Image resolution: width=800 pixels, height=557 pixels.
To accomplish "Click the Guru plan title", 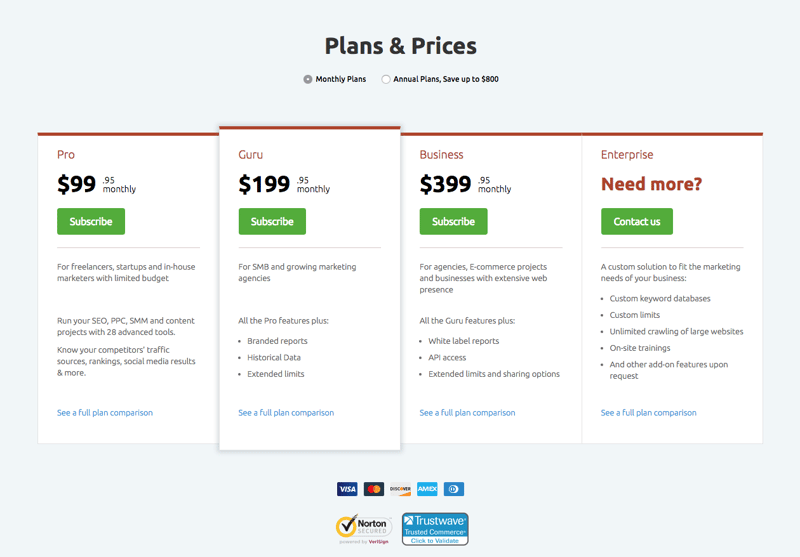I will tap(251, 155).
